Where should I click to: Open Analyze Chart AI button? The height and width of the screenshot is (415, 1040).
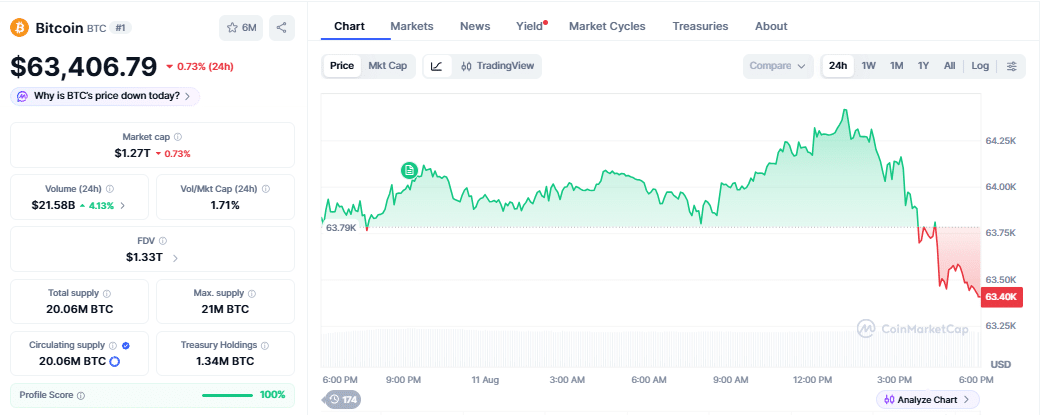pos(927,400)
